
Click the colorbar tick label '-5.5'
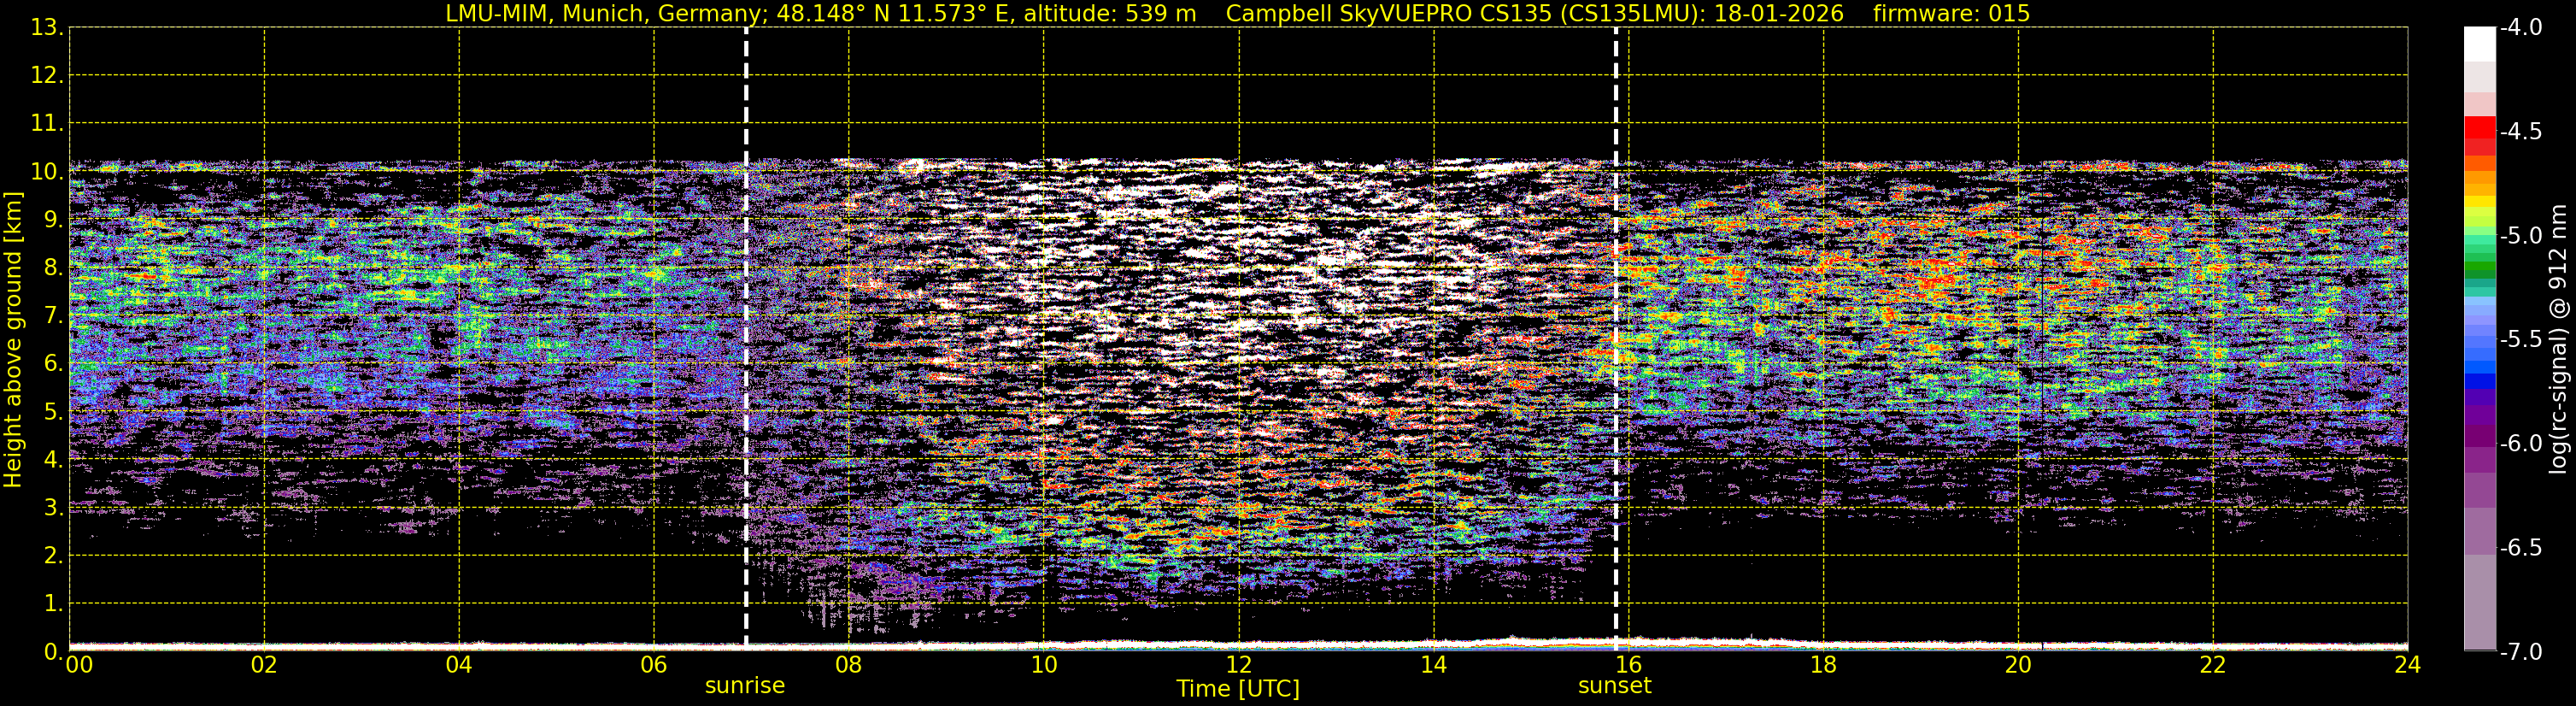2521,340
